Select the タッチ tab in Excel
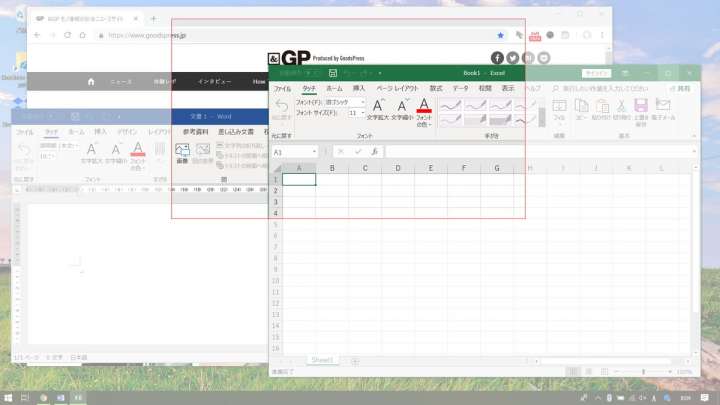 click(x=309, y=88)
